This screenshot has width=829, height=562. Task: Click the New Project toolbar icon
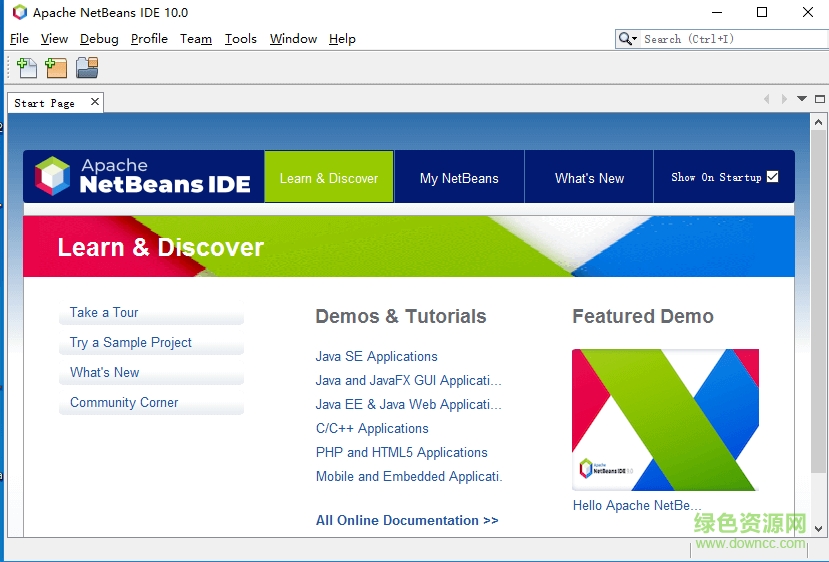[56, 68]
